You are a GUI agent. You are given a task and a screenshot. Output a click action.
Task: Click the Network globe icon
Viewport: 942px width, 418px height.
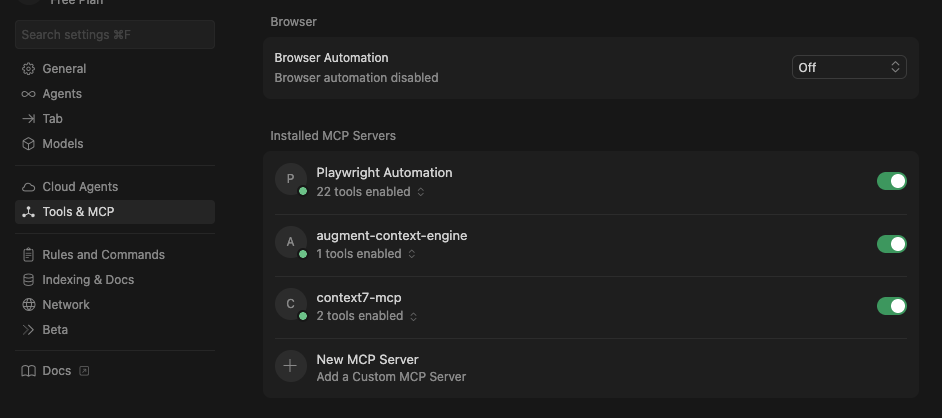tap(28, 305)
